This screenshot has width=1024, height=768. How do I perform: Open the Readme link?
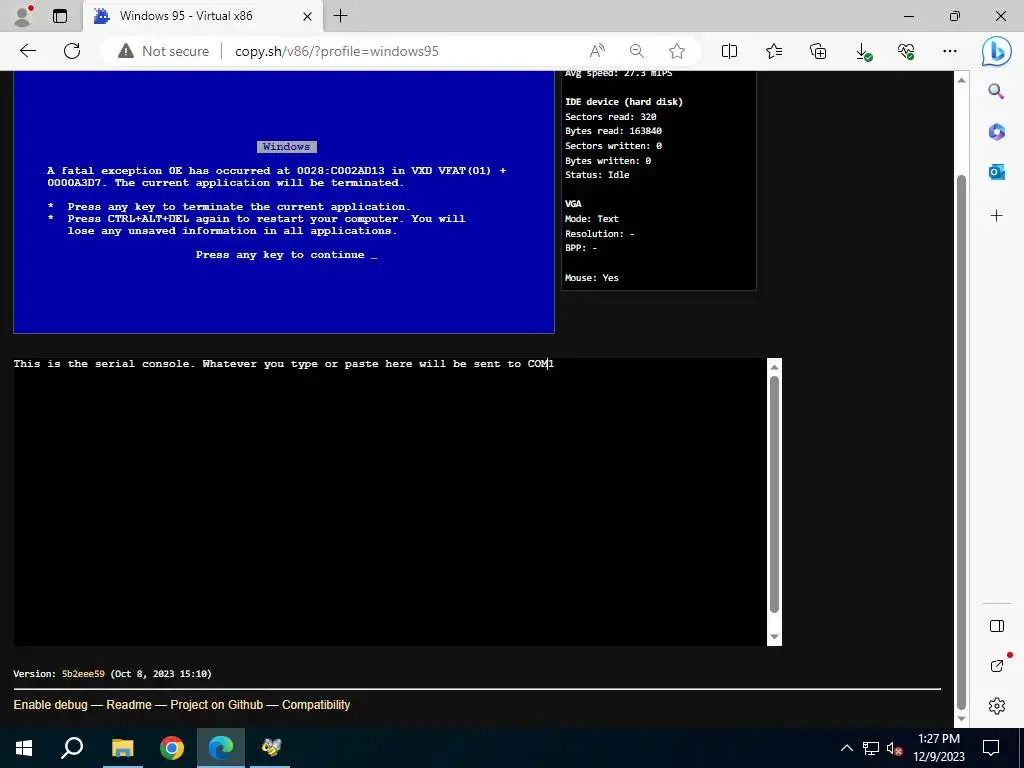(129, 705)
